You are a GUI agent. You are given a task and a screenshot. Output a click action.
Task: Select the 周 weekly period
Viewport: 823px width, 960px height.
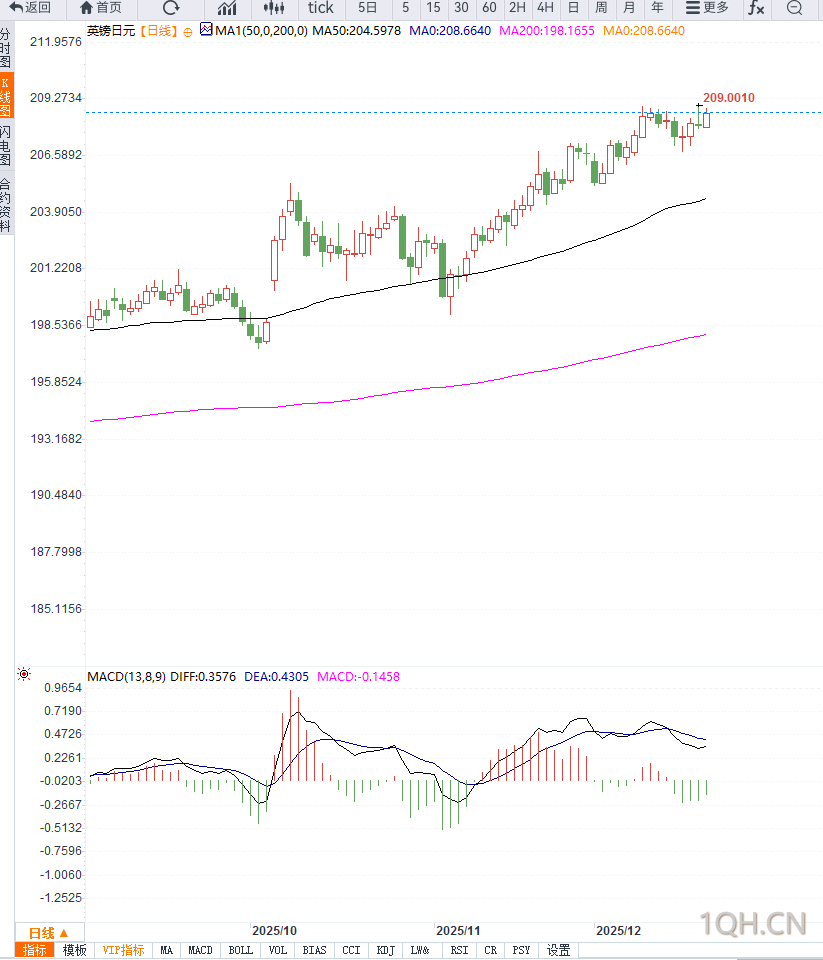click(x=601, y=8)
